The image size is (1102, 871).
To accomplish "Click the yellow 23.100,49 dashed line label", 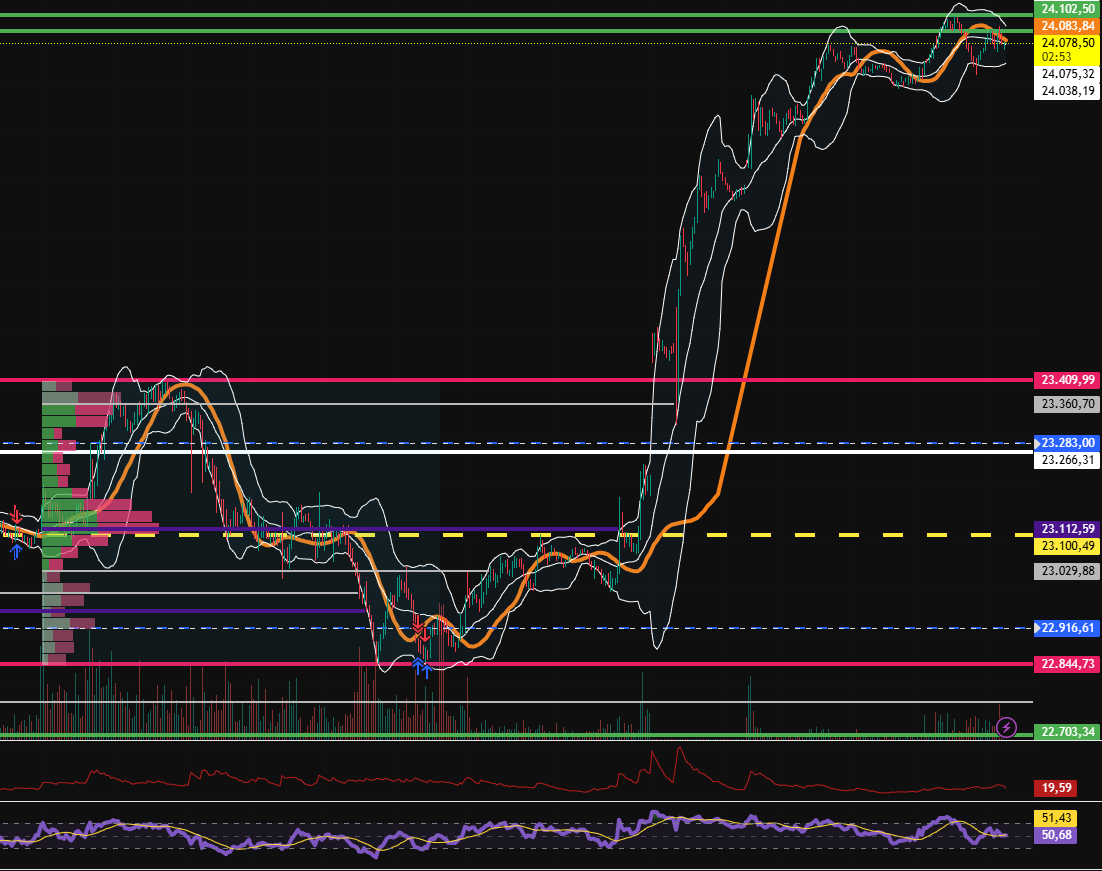I will coord(1067,545).
